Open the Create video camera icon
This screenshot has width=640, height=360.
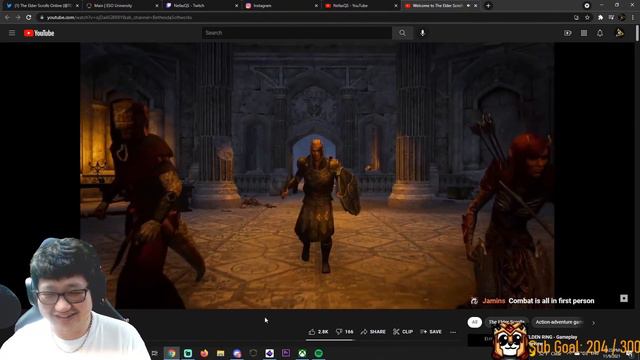point(568,33)
